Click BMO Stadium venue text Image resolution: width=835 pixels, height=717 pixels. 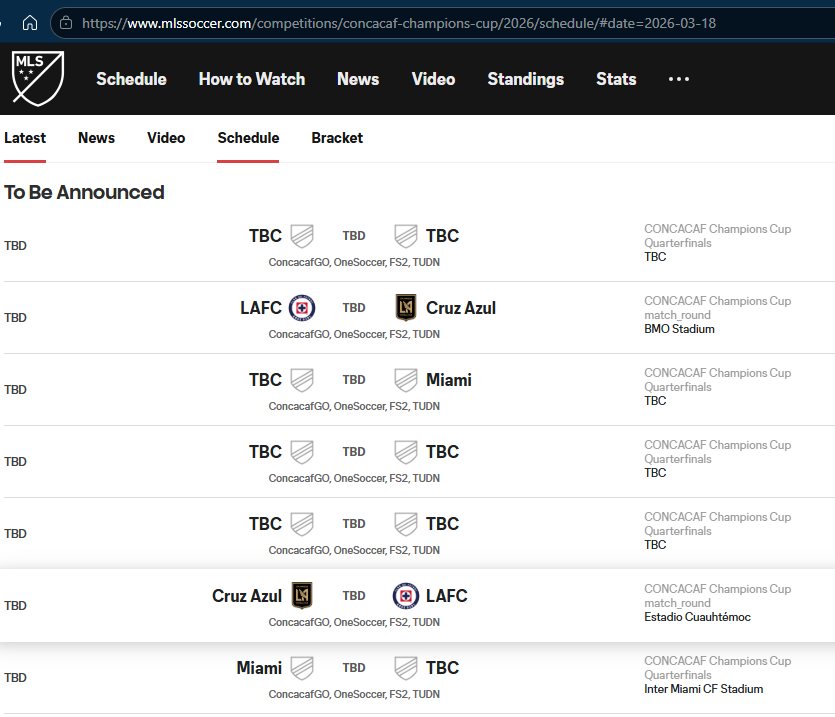680,329
